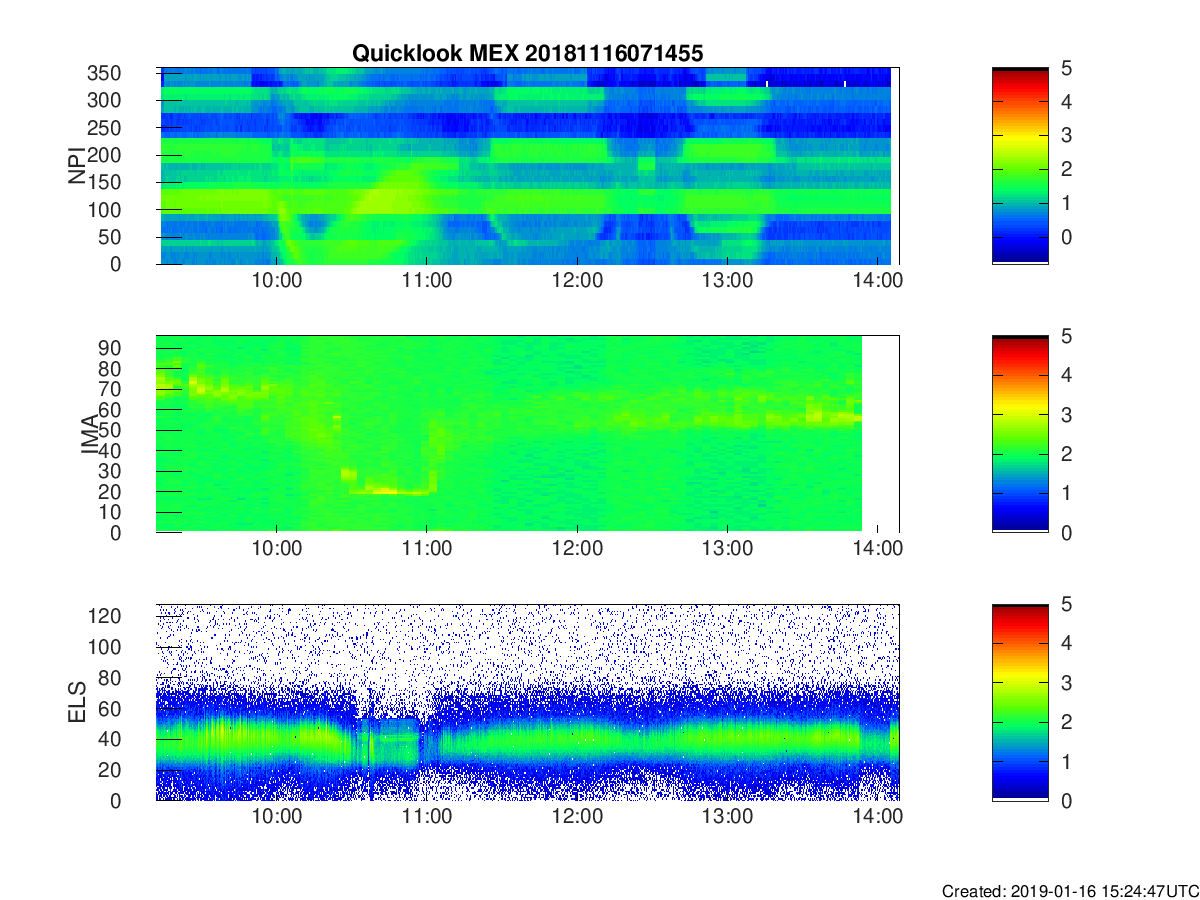Click the 14:00 tick under the IMA plot
The width and height of the screenshot is (1200, 900).
(877, 548)
